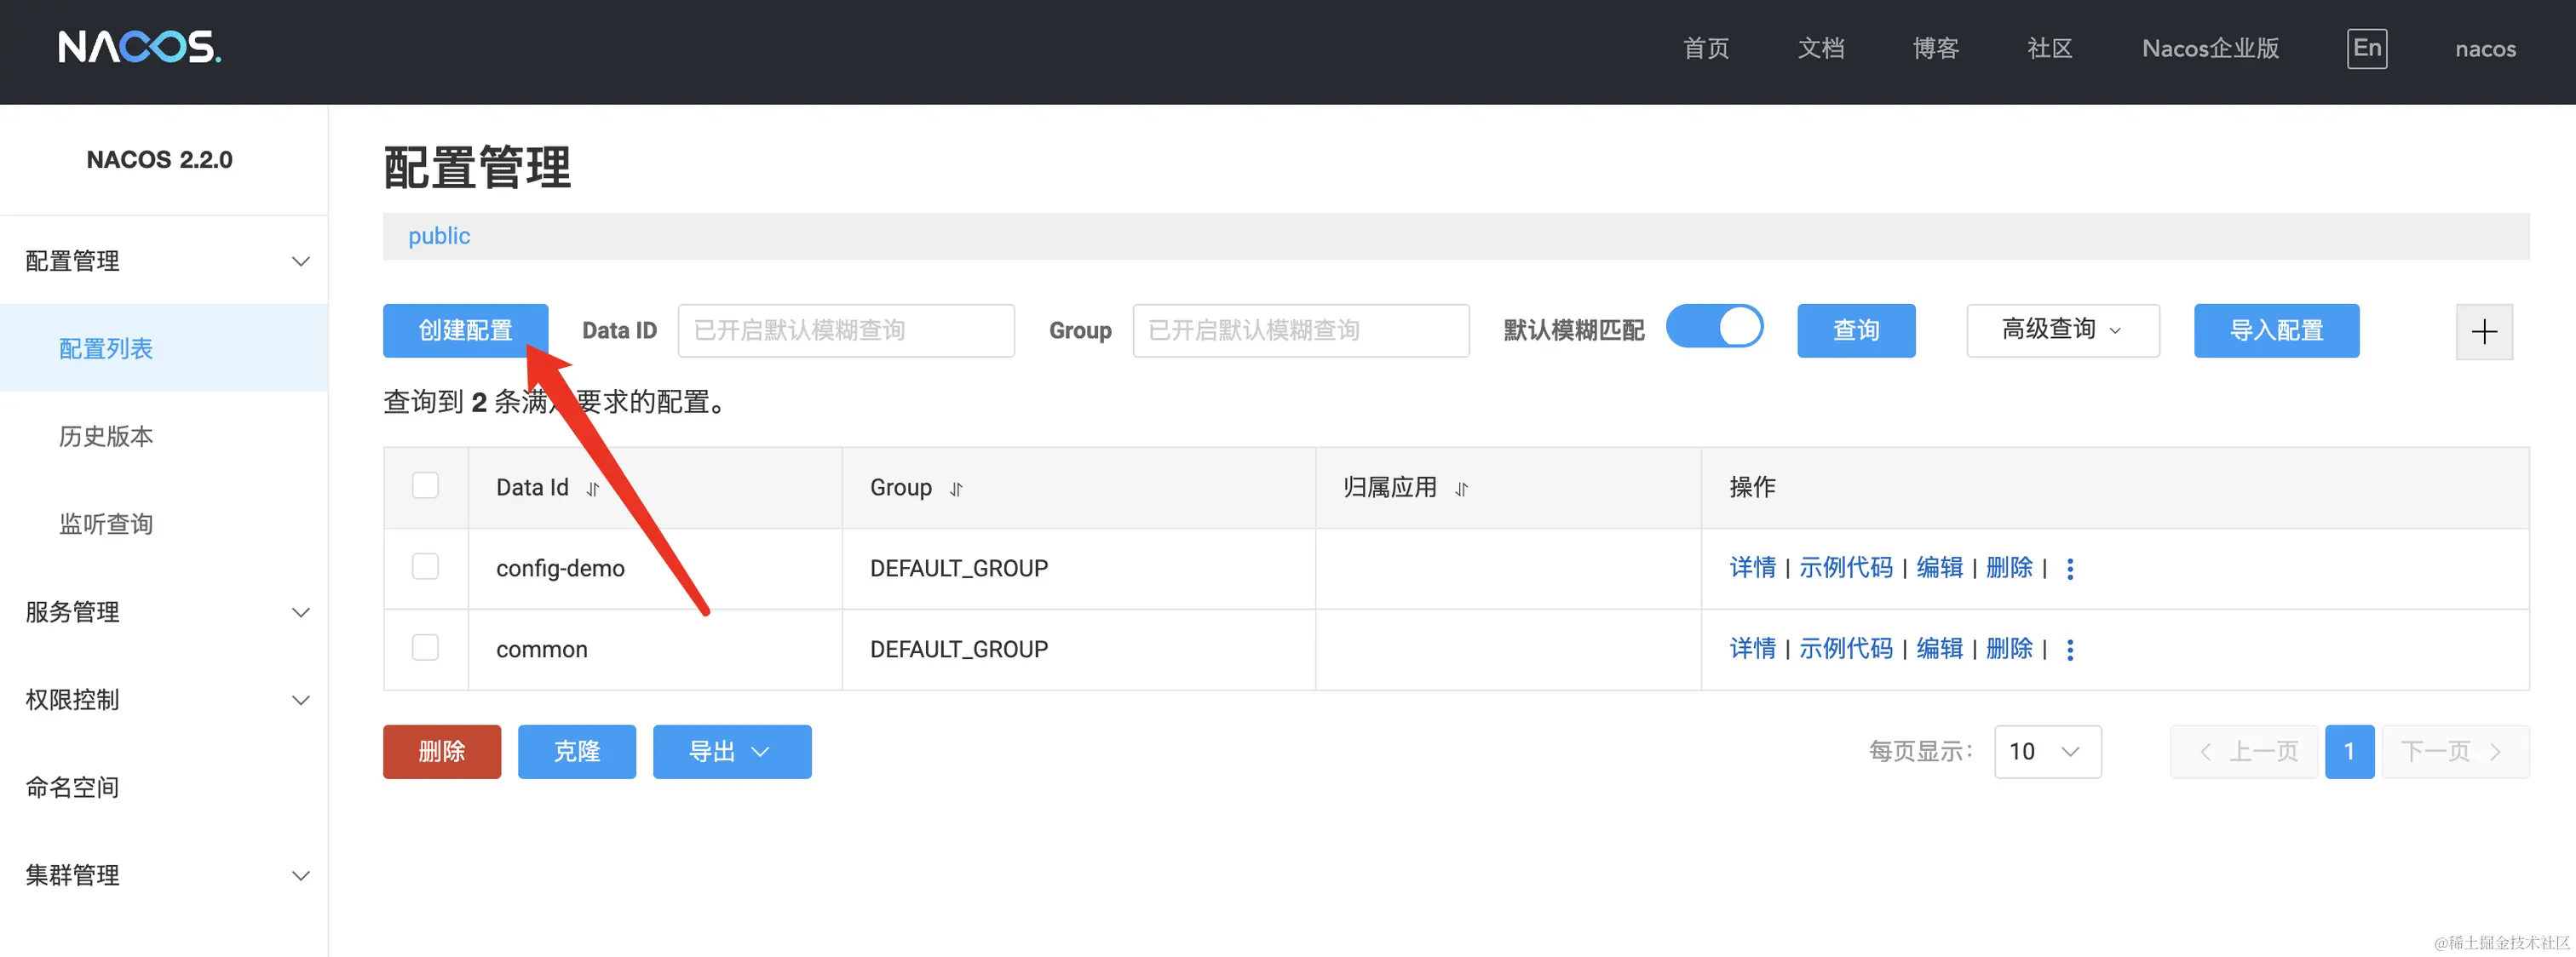The width and height of the screenshot is (2576, 957).
Task: Switch language with En icon
Action: point(2367,48)
